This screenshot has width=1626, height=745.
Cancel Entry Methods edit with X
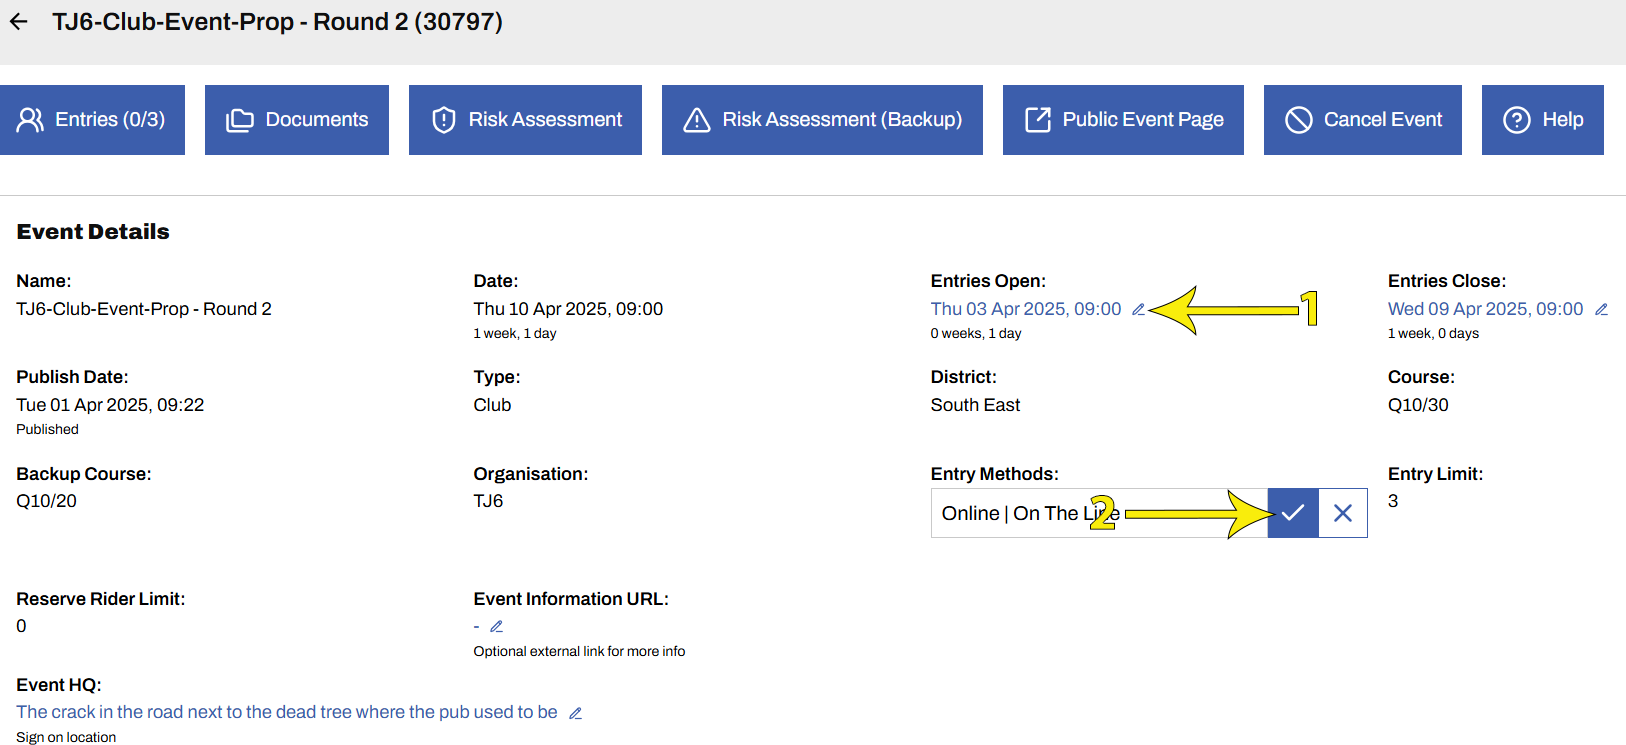tap(1343, 513)
